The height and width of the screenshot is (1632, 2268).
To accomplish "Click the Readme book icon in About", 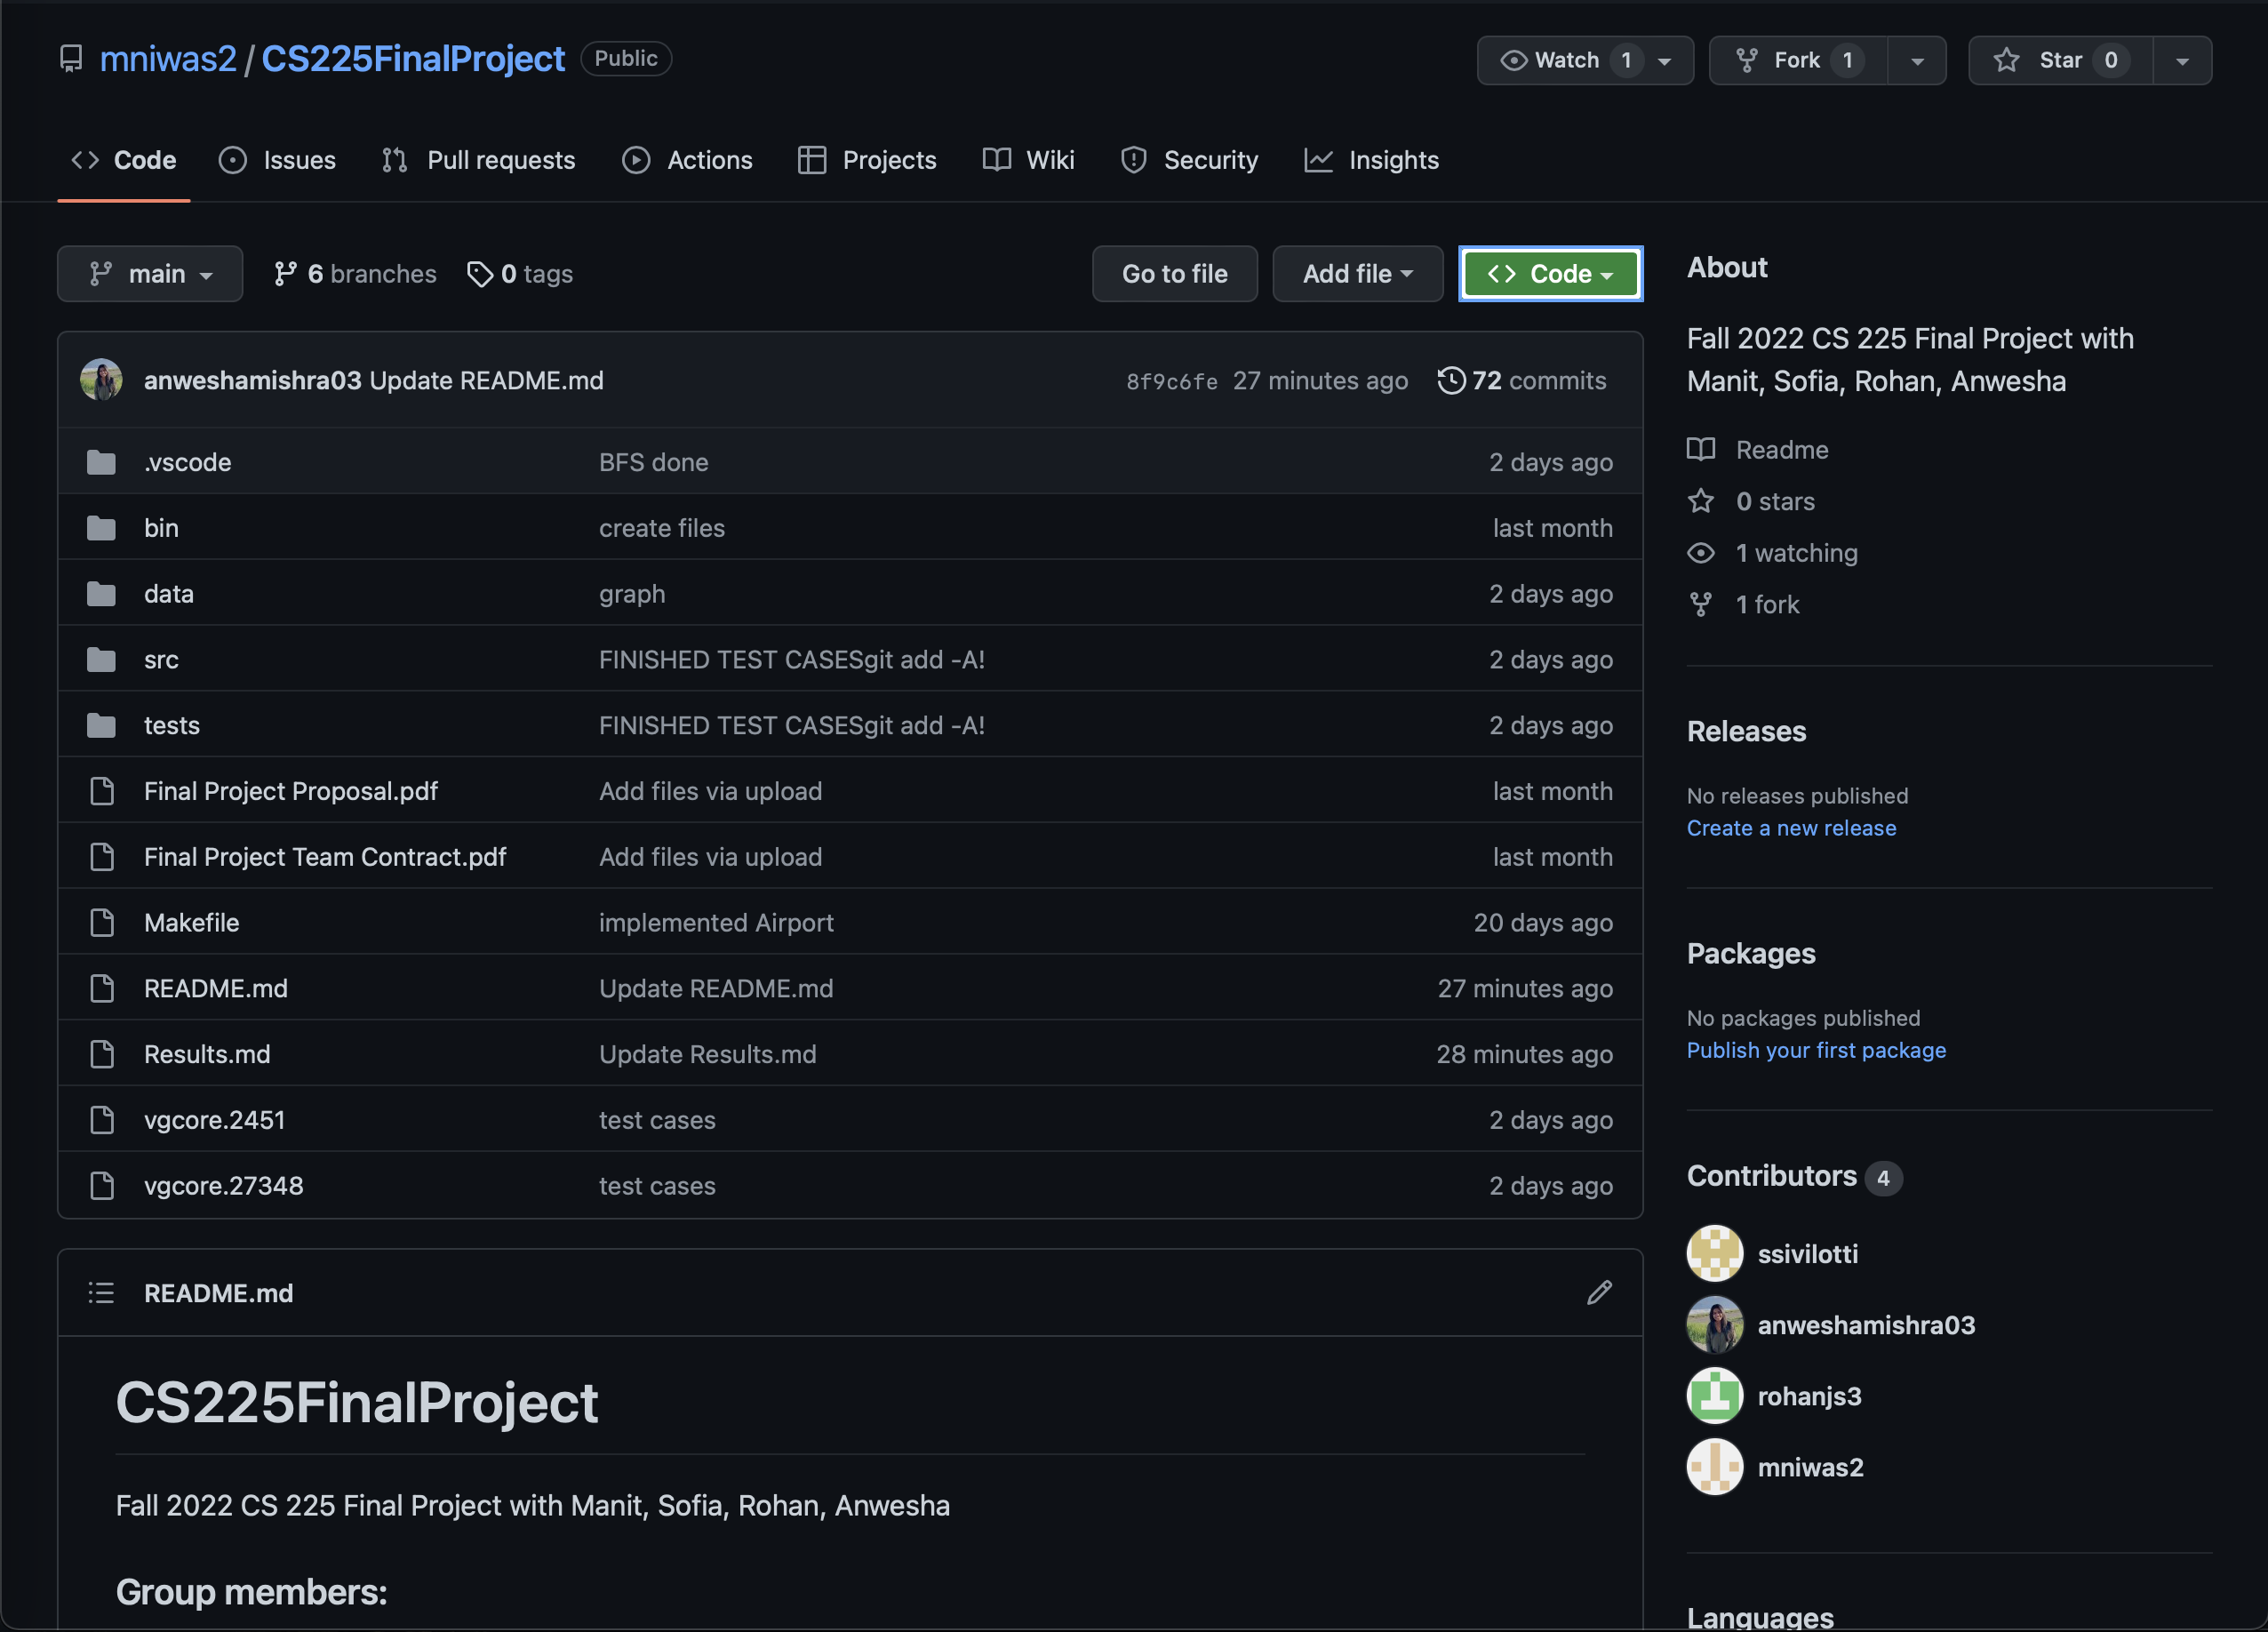I will click(x=1701, y=449).
